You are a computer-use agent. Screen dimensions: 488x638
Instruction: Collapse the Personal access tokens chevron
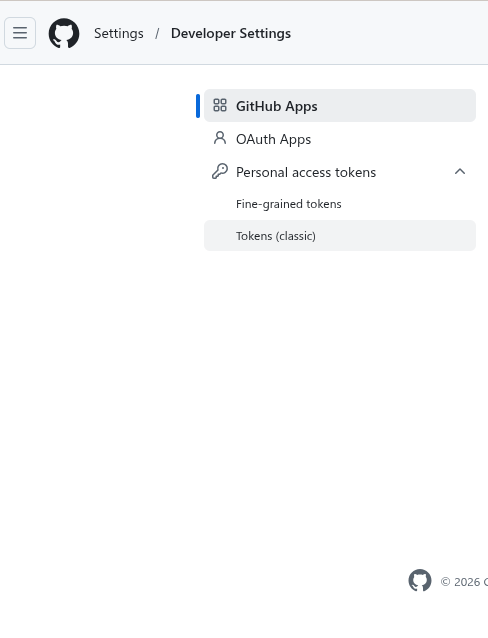(x=460, y=172)
